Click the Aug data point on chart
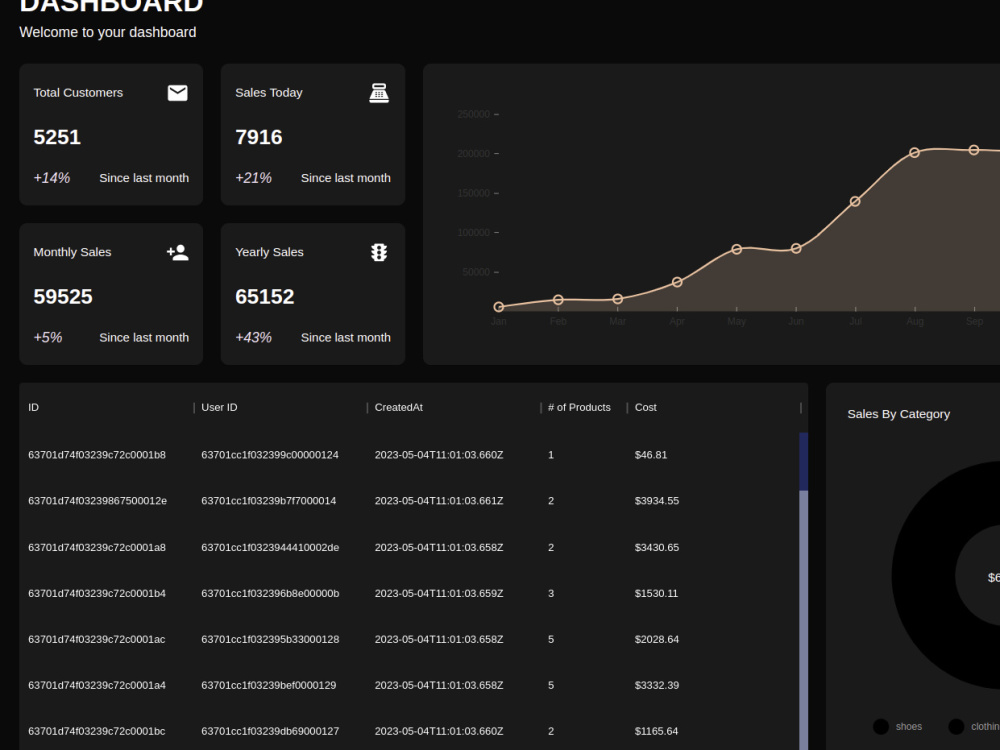1000x750 pixels. 915,152
